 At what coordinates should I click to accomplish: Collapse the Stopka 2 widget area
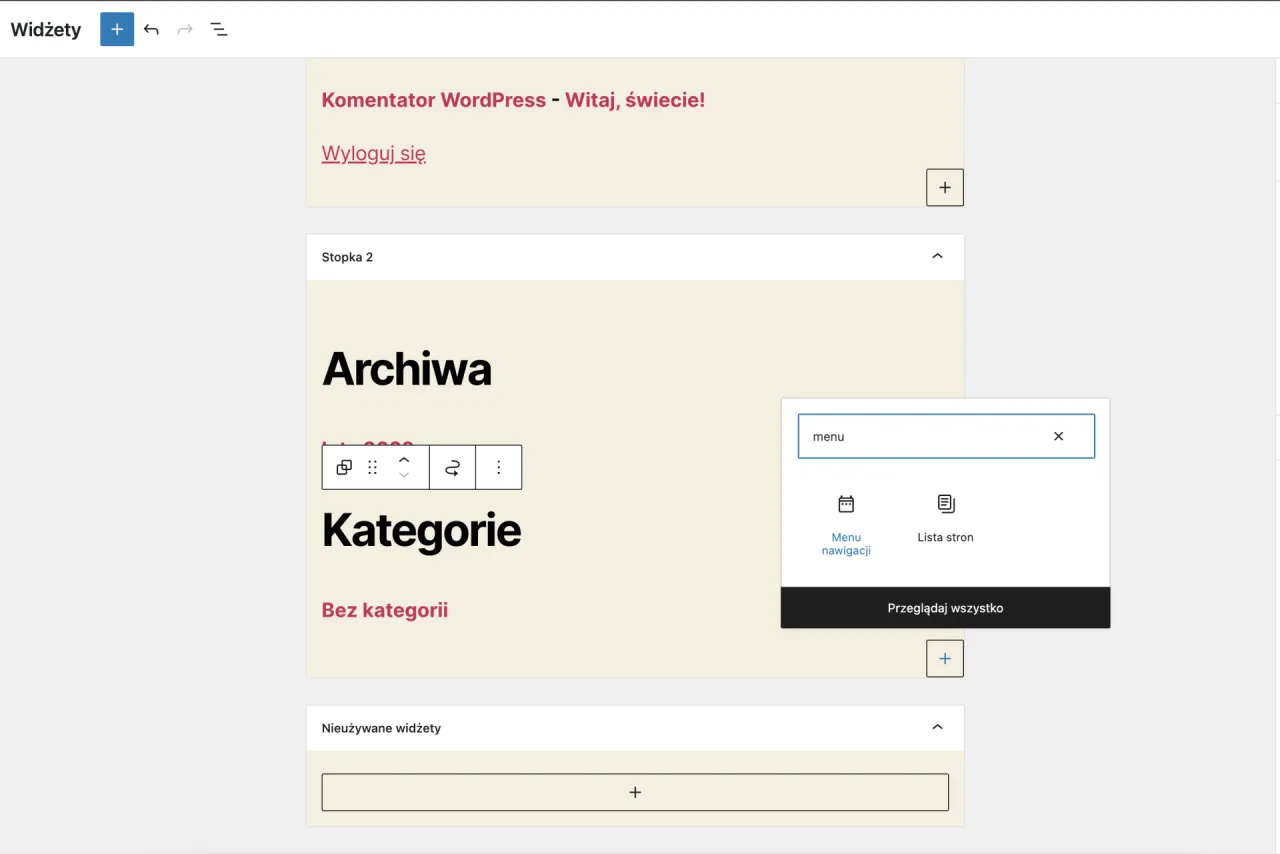pos(937,257)
